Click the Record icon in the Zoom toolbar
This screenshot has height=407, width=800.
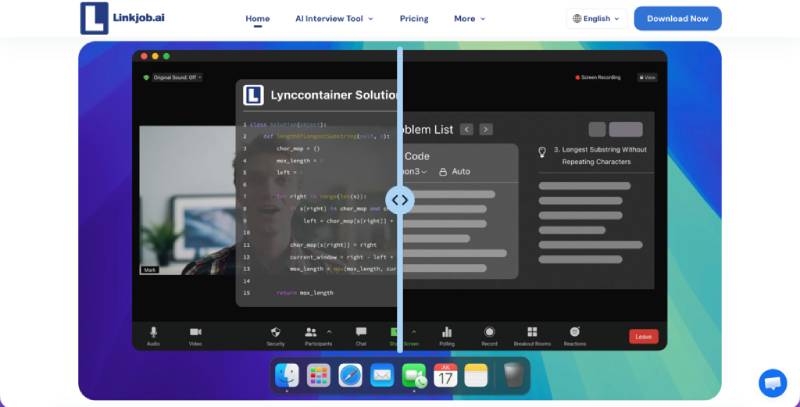click(489, 332)
